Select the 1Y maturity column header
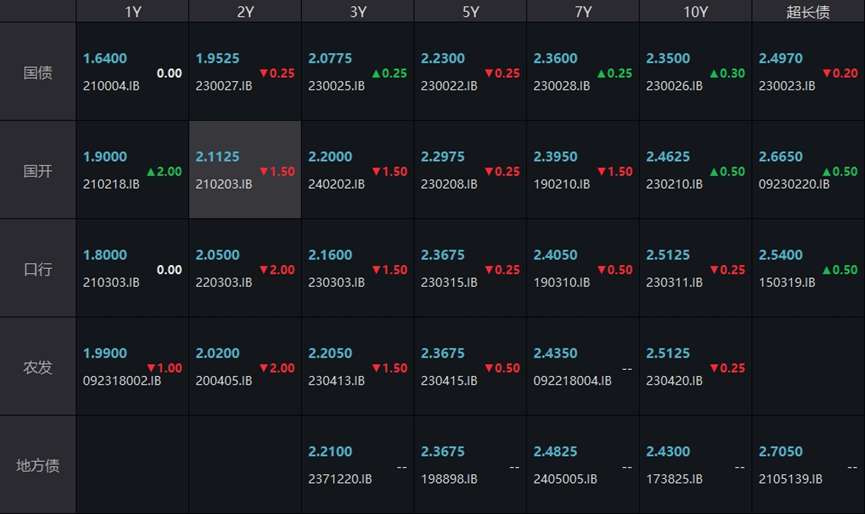This screenshot has height=514, width=865. tap(132, 12)
